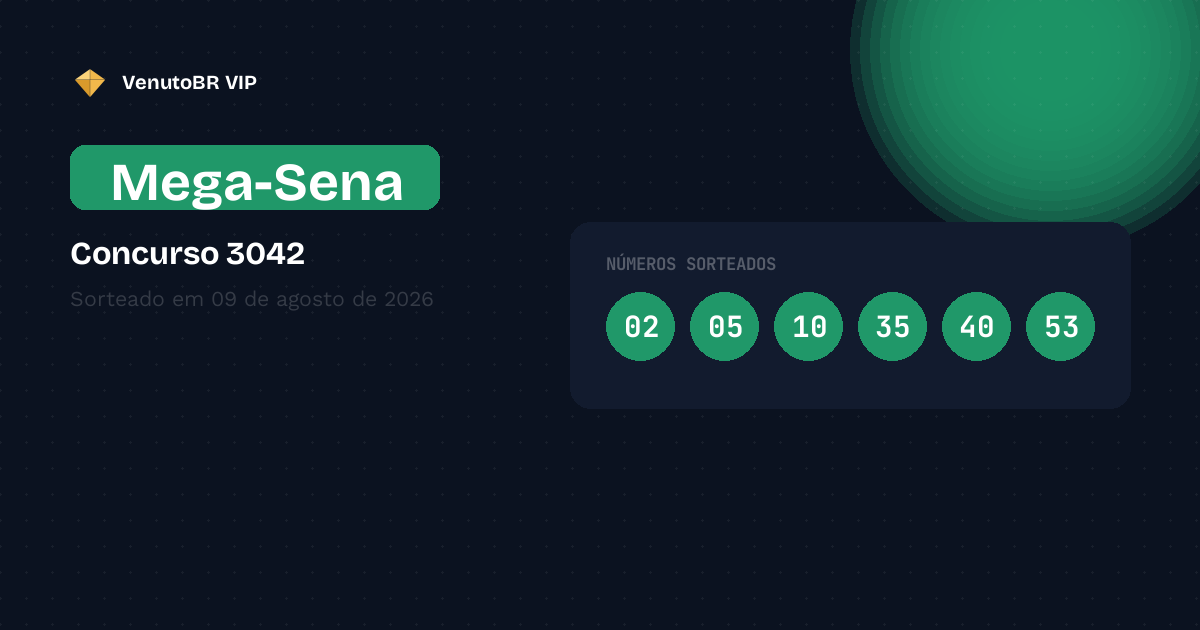Image resolution: width=1200 pixels, height=630 pixels.
Task: Click the VIP word beside VenutoBR
Action: pyautogui.click(x=242, y=83)
